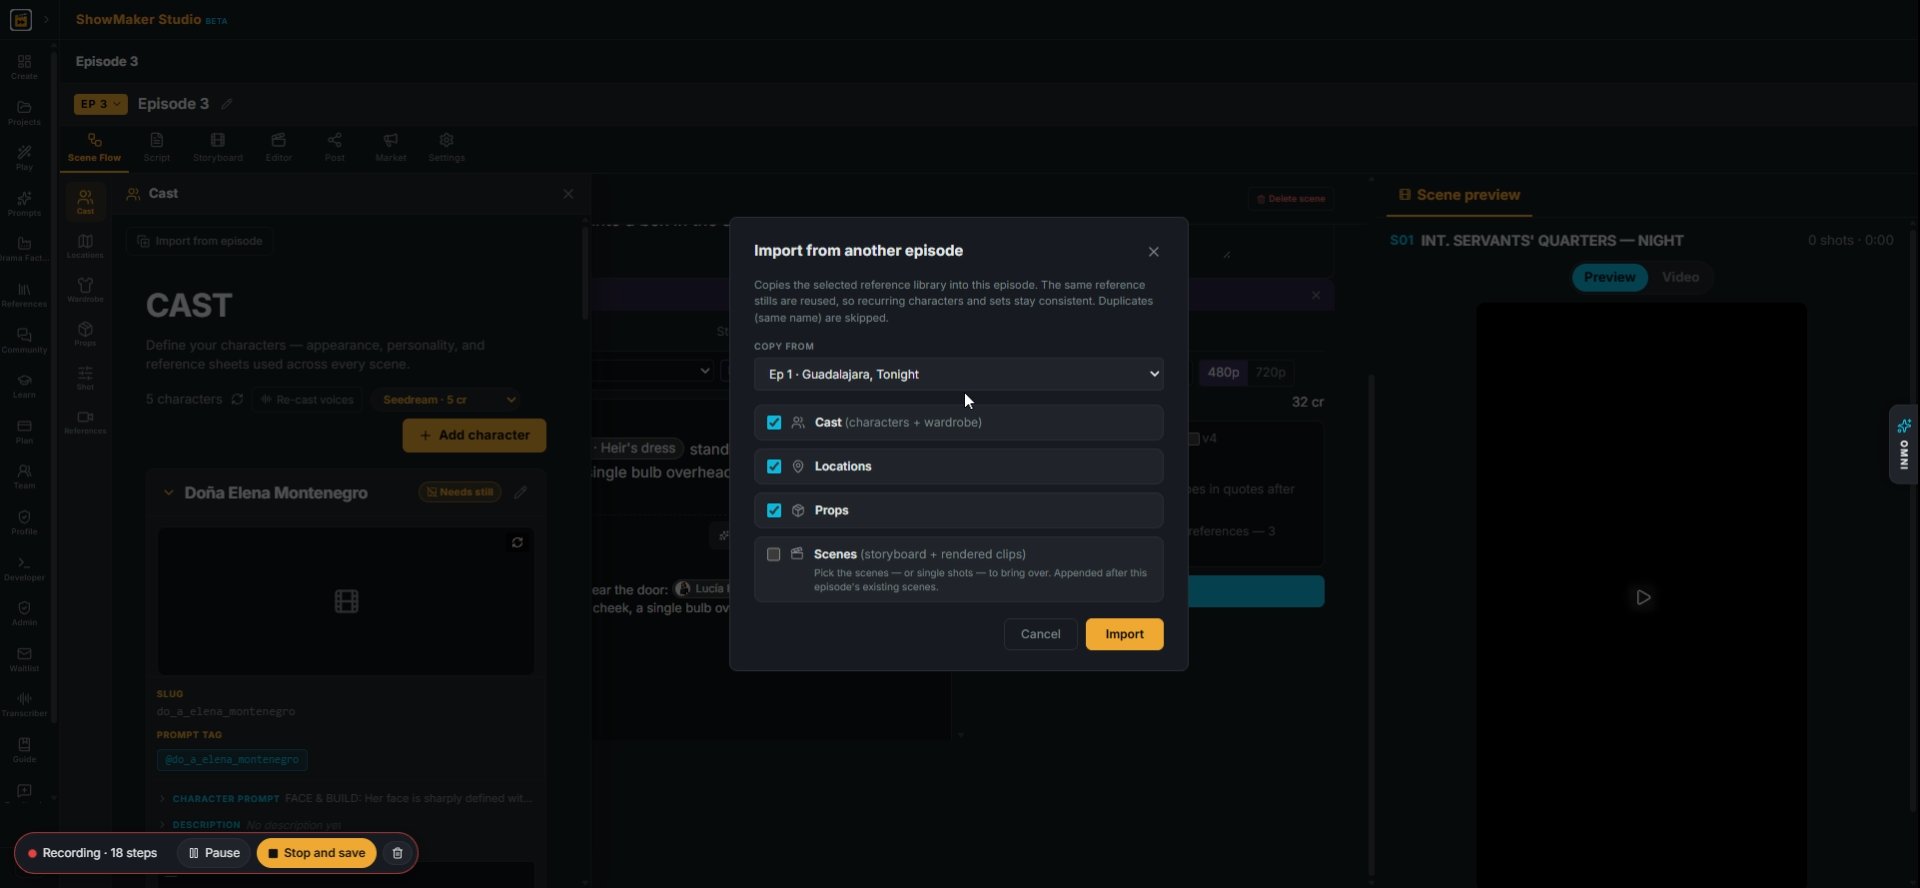This screenshot has height=888, width=1920.
Task: Open the EP 3 episode selector
Action: (x=100, y=104)
